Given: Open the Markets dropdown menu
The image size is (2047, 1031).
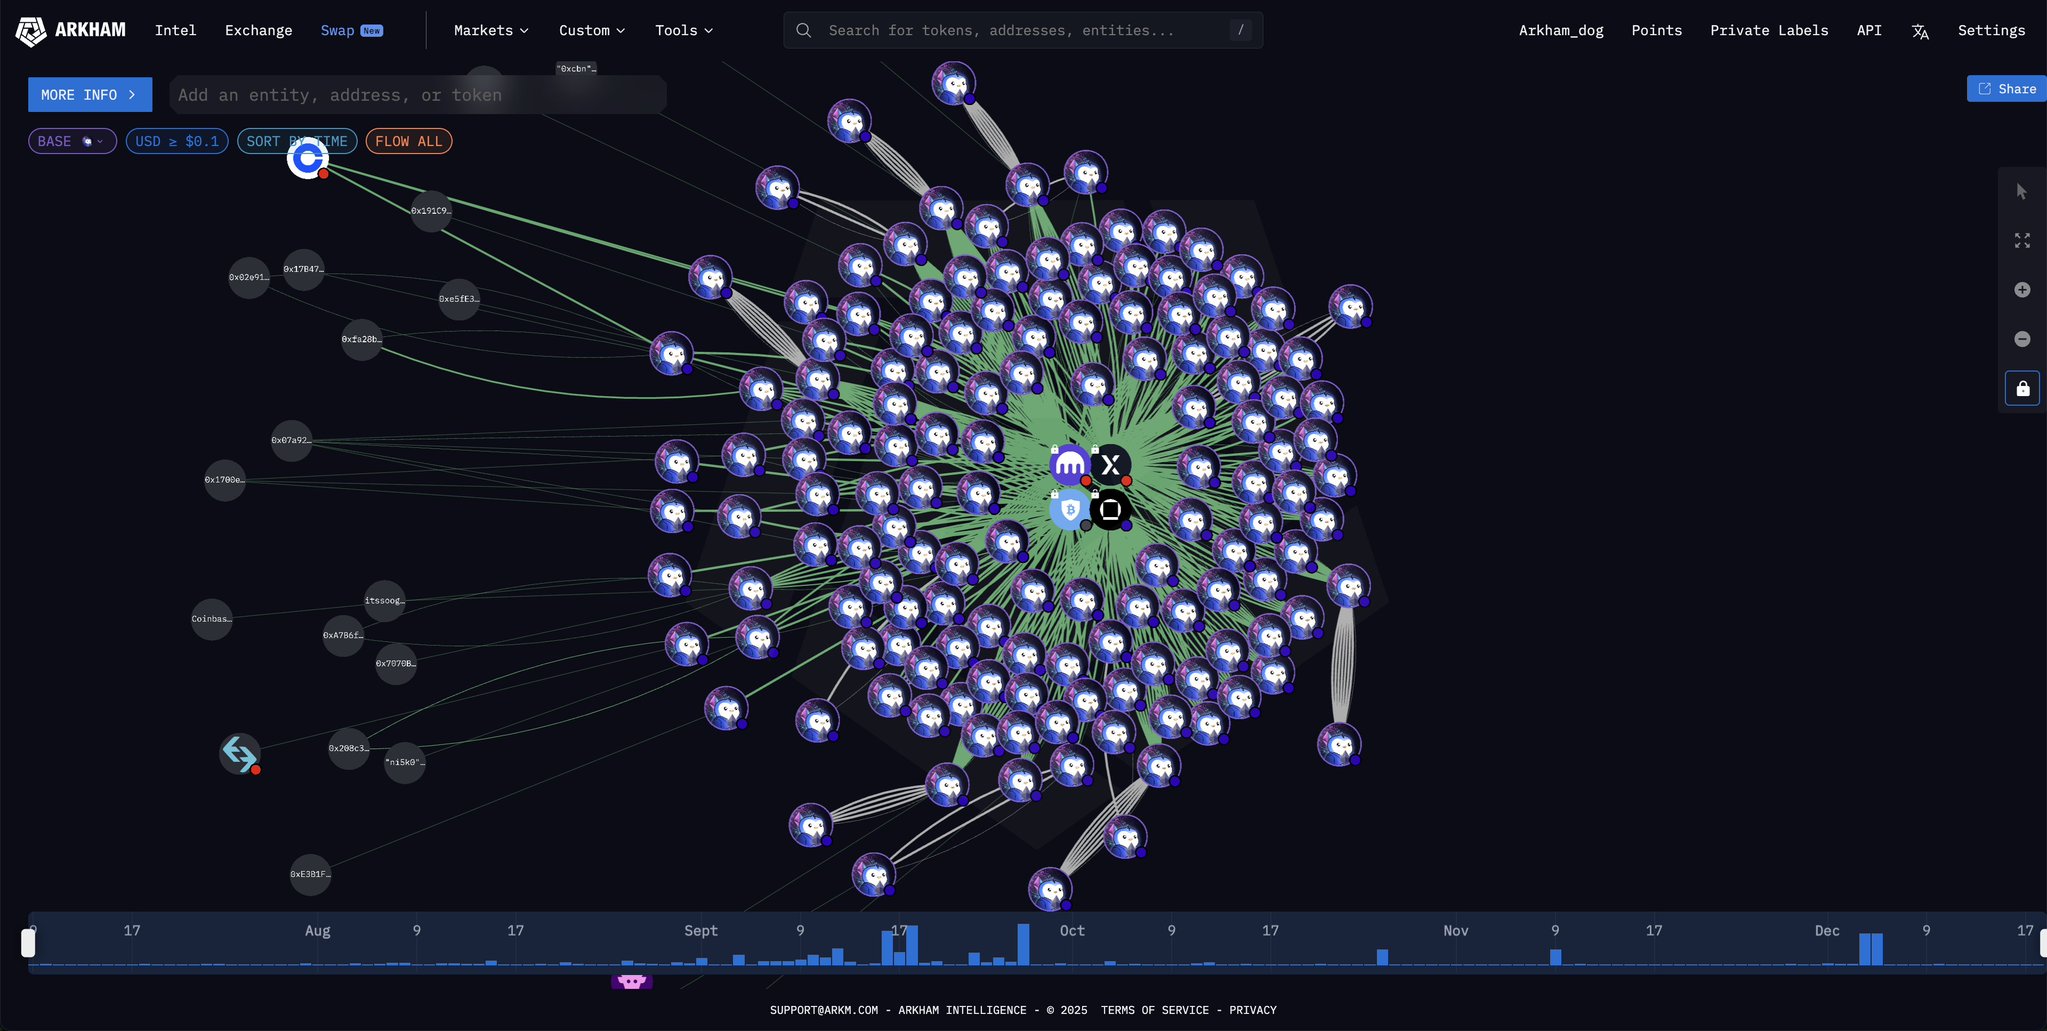Looking at the screenshot, I should pyautogui.click(x=491, y=31).
